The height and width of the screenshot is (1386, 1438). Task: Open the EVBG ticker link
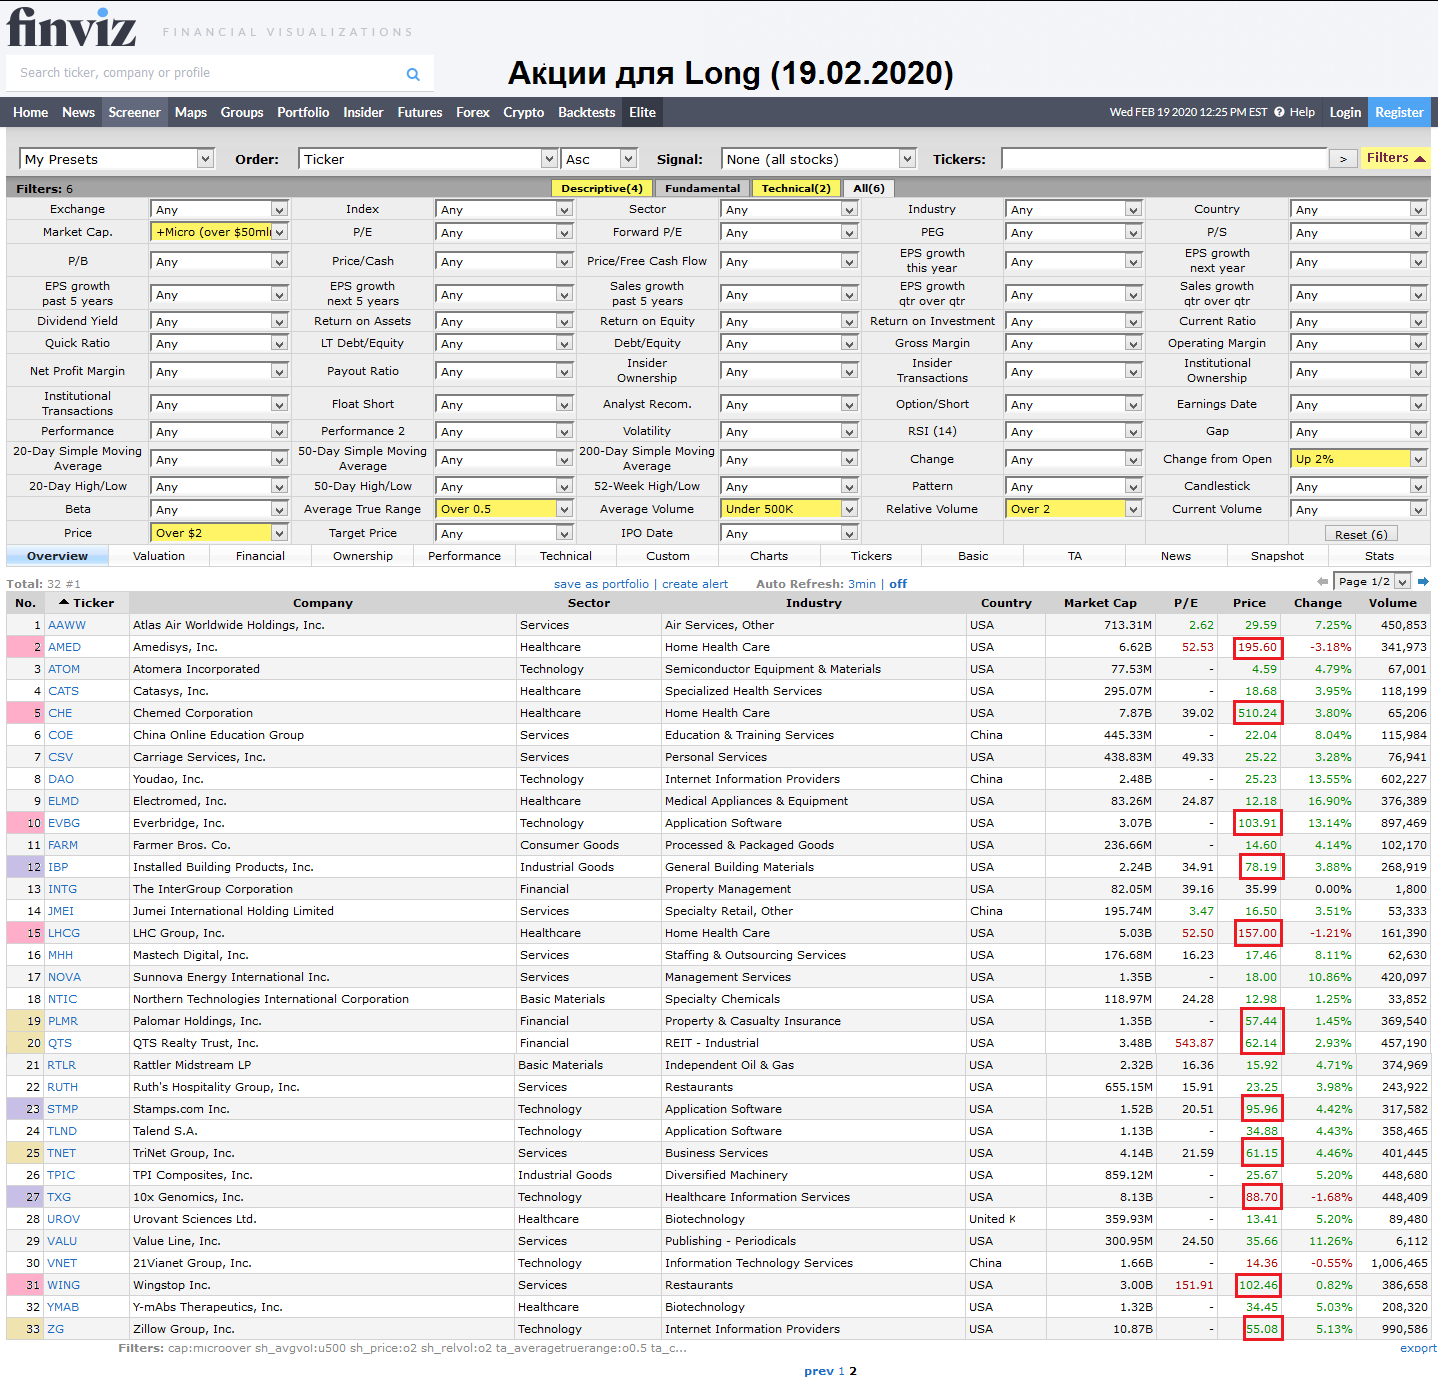(x=64, y=823)
